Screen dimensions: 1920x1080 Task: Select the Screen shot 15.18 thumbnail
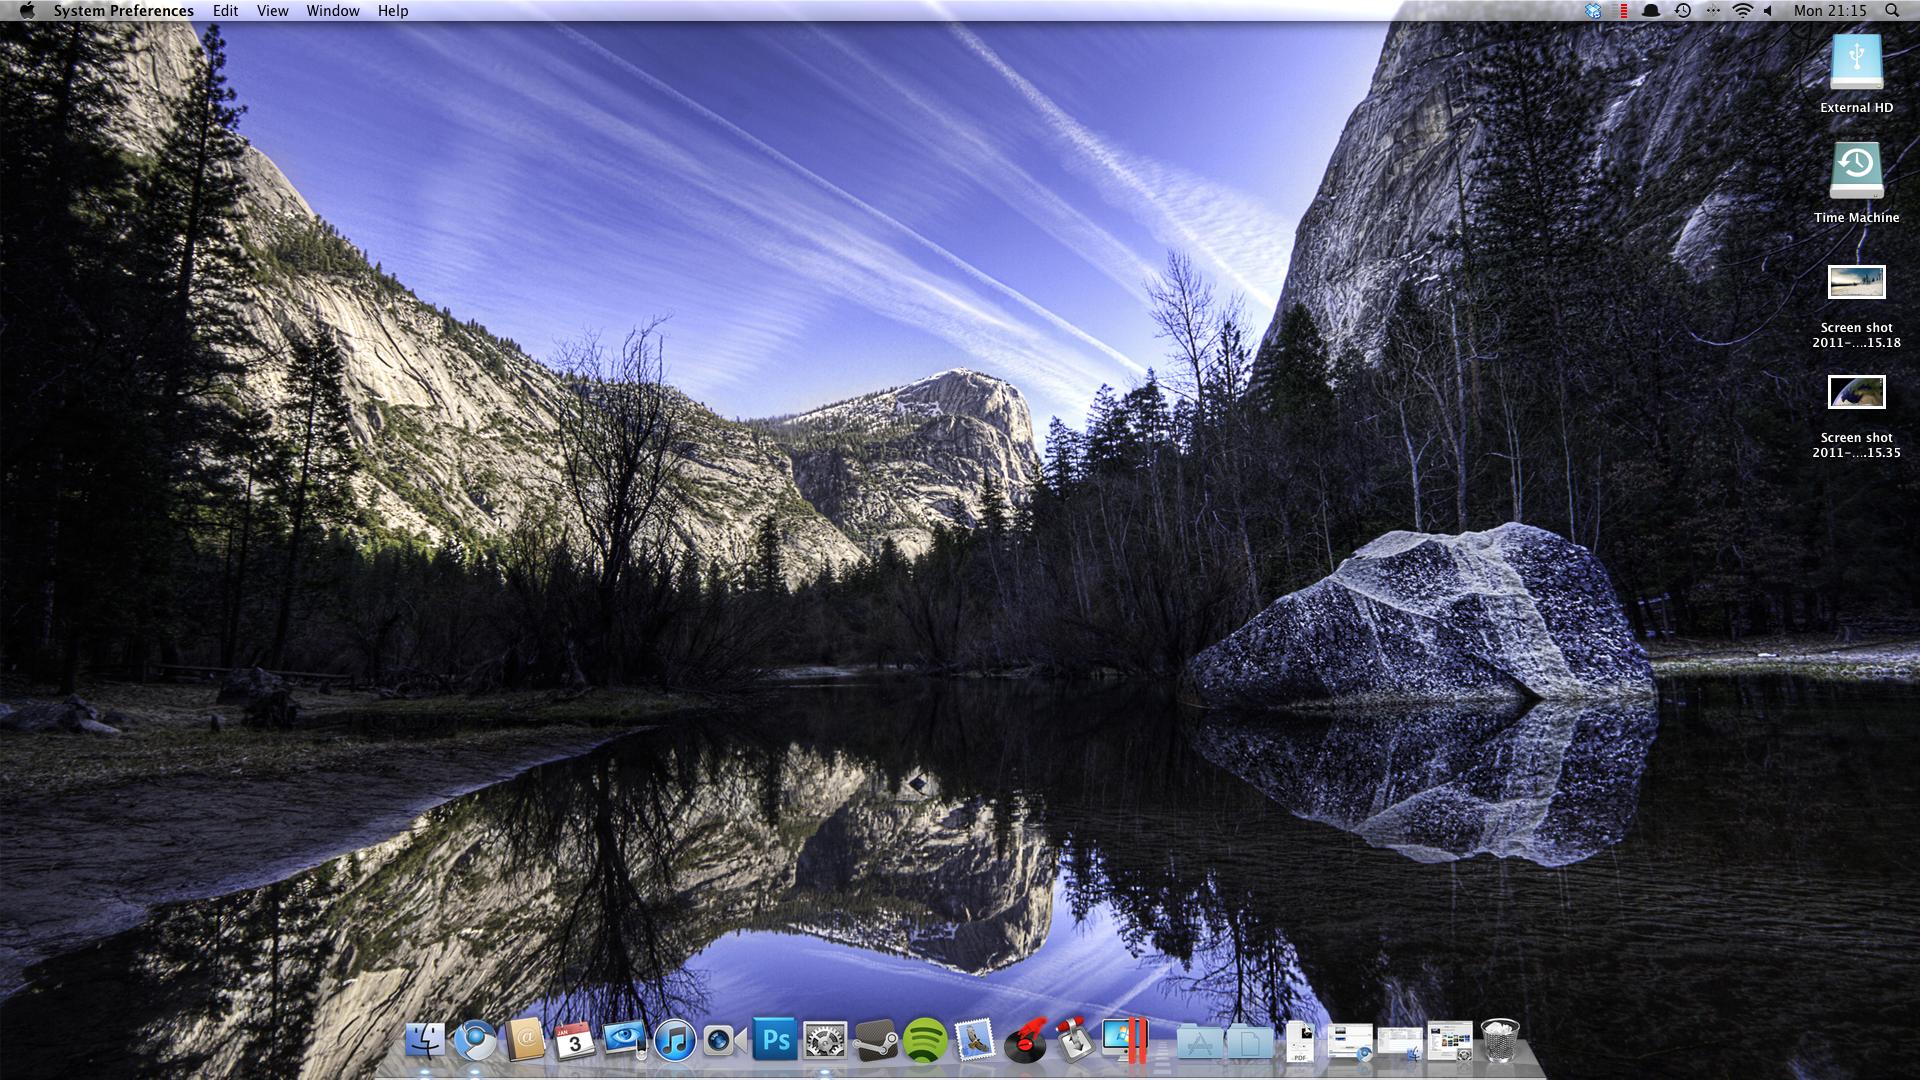(x=1856, y=283)
